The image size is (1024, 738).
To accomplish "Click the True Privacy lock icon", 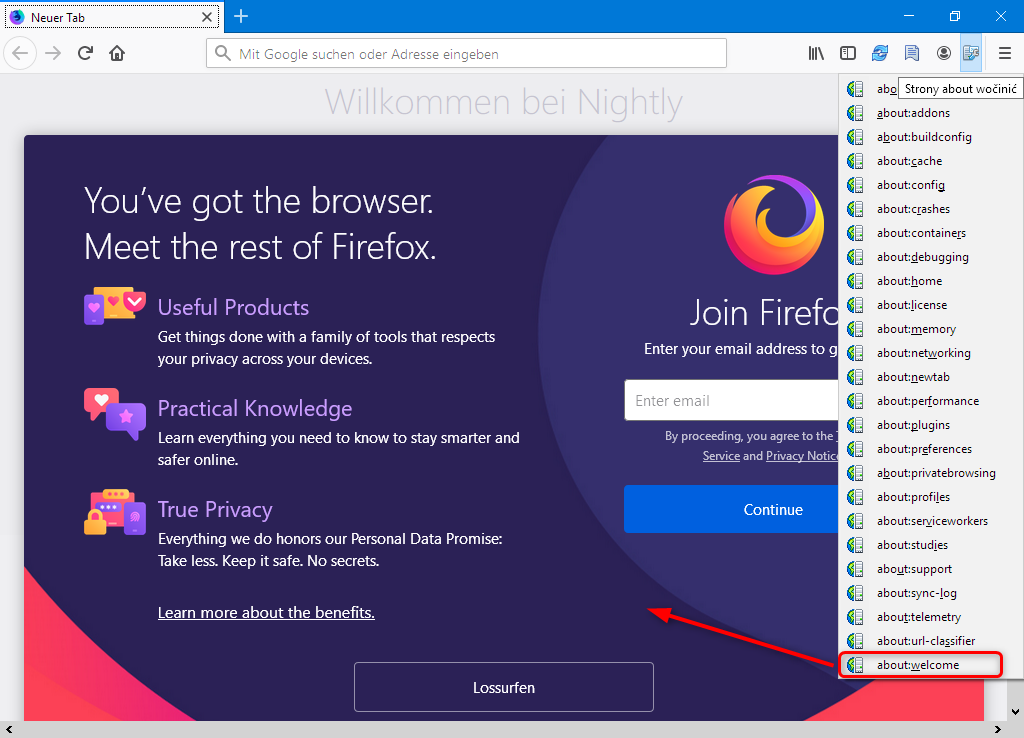I will click(x=114, y=512).
